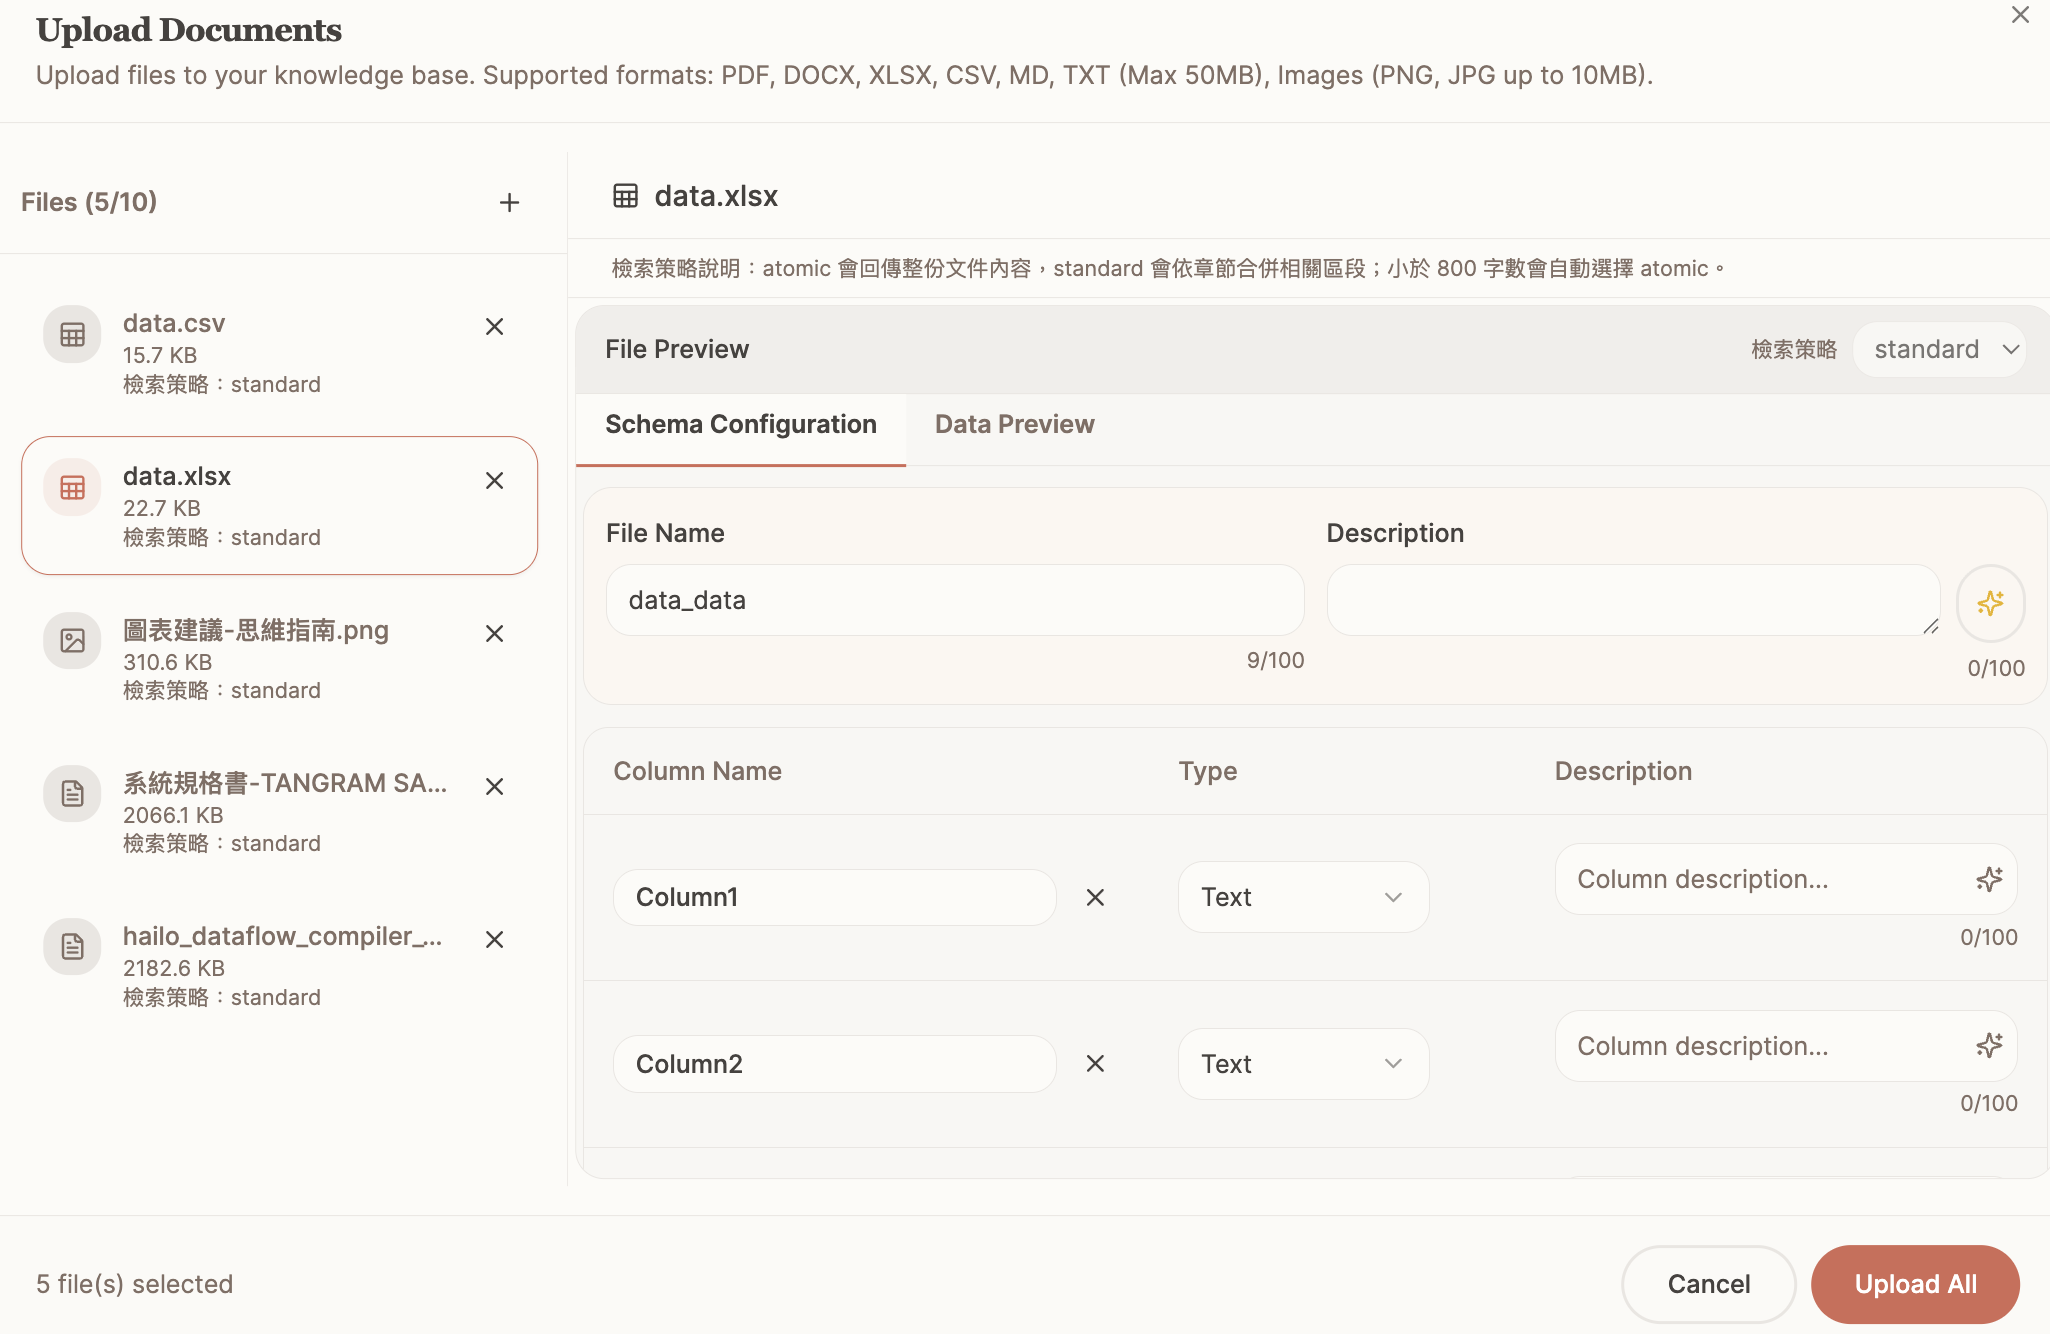Click the plus icon to add files
Image resolution: width=2050 pixels, height=1334 pixels.
click(x=509, y=203)
